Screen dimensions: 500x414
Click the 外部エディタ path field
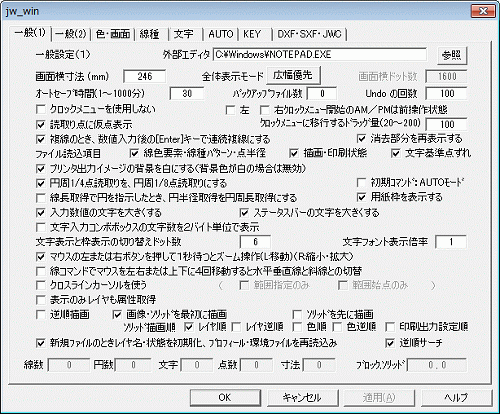[x=319, y=54]
